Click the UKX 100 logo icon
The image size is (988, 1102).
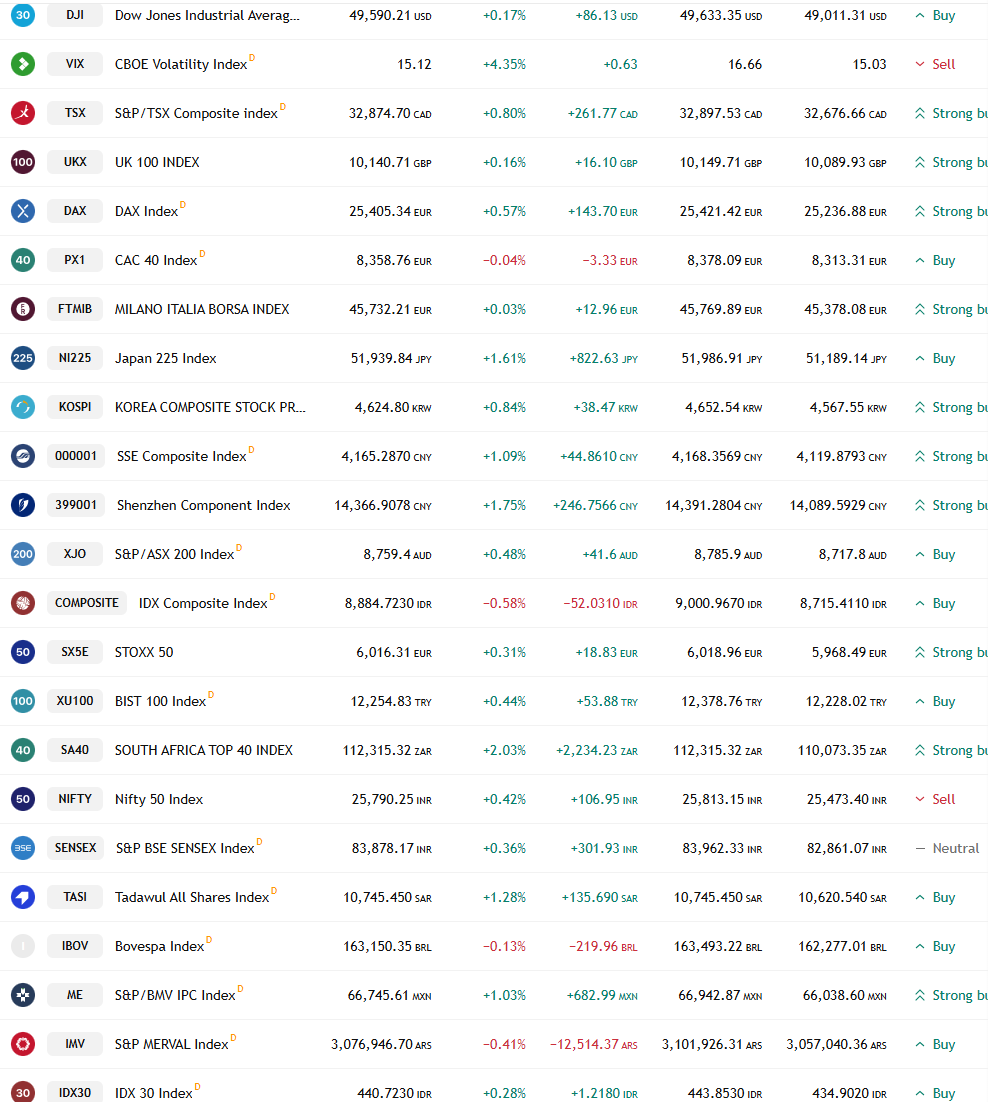pos(23,162)
